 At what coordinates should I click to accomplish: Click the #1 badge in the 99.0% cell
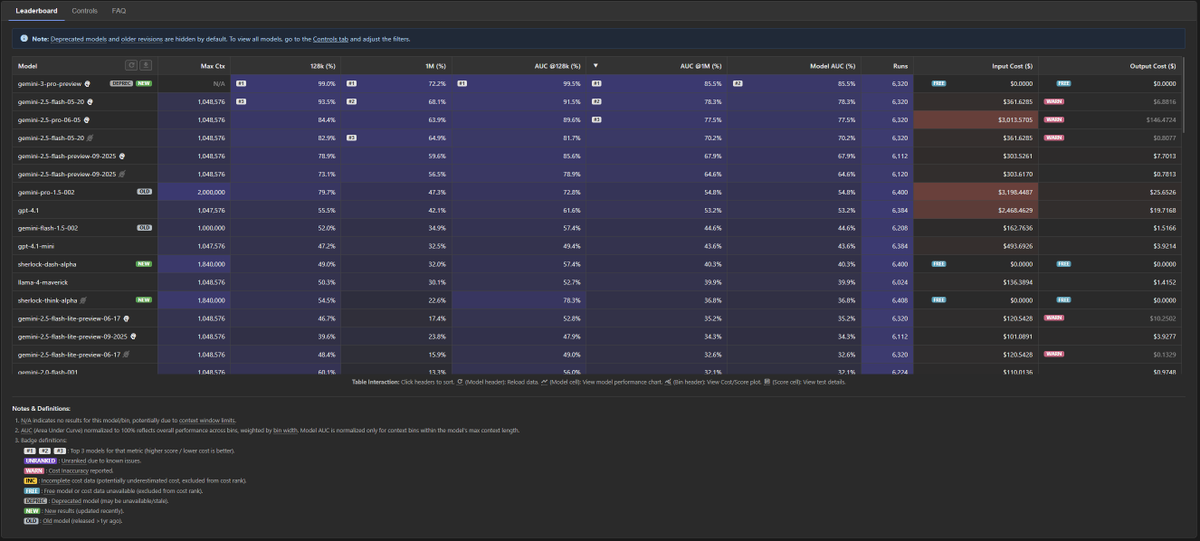click(x=241, y=84)
